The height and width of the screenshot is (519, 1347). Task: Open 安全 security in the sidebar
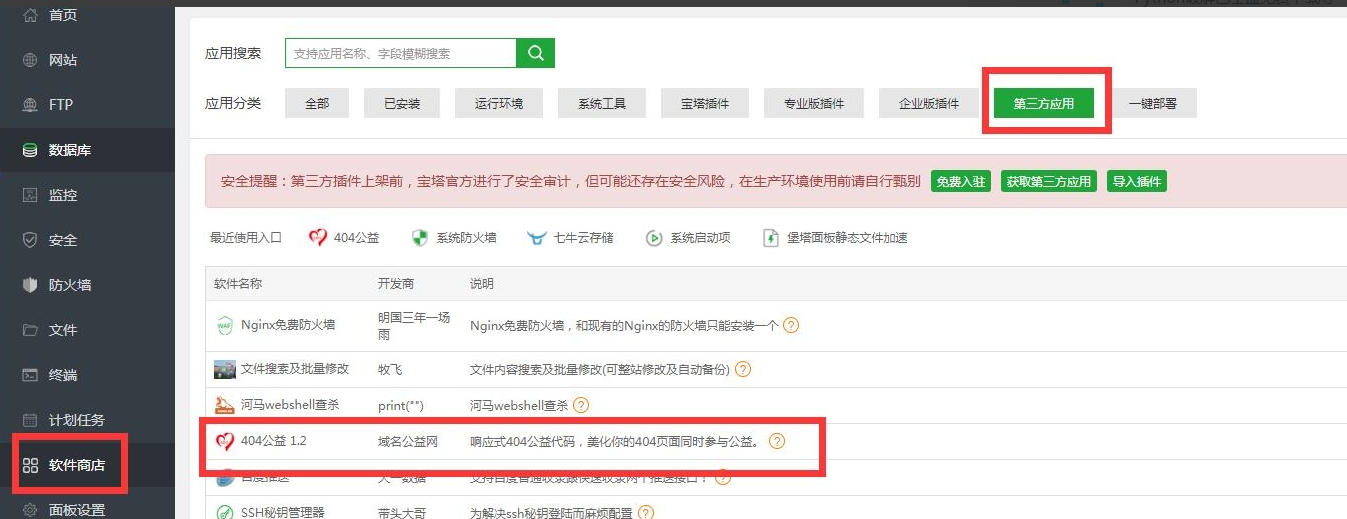pos(62,240)
